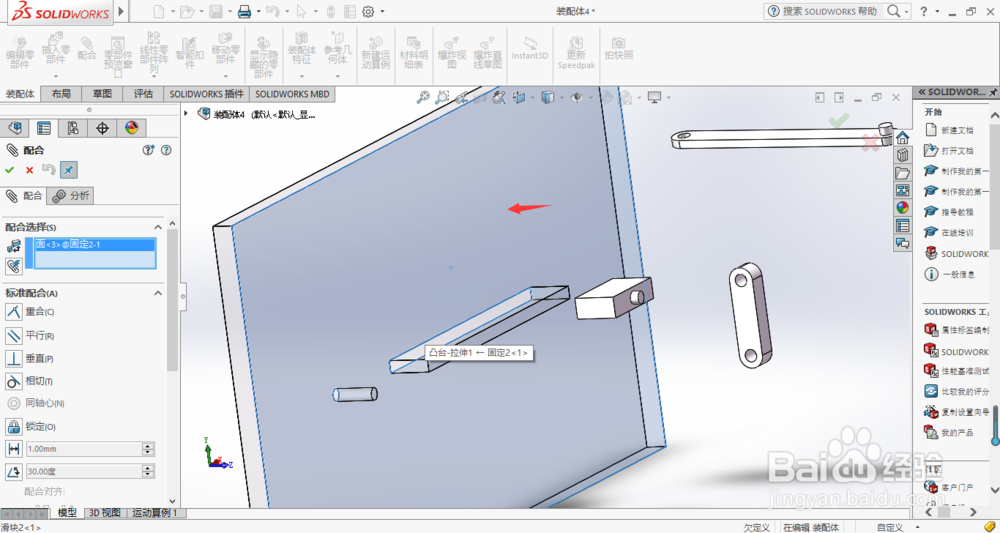The image size is (1000, 533).
Task: Click 打开文档 in the resources pane
Action: click(x=957, y=151)
